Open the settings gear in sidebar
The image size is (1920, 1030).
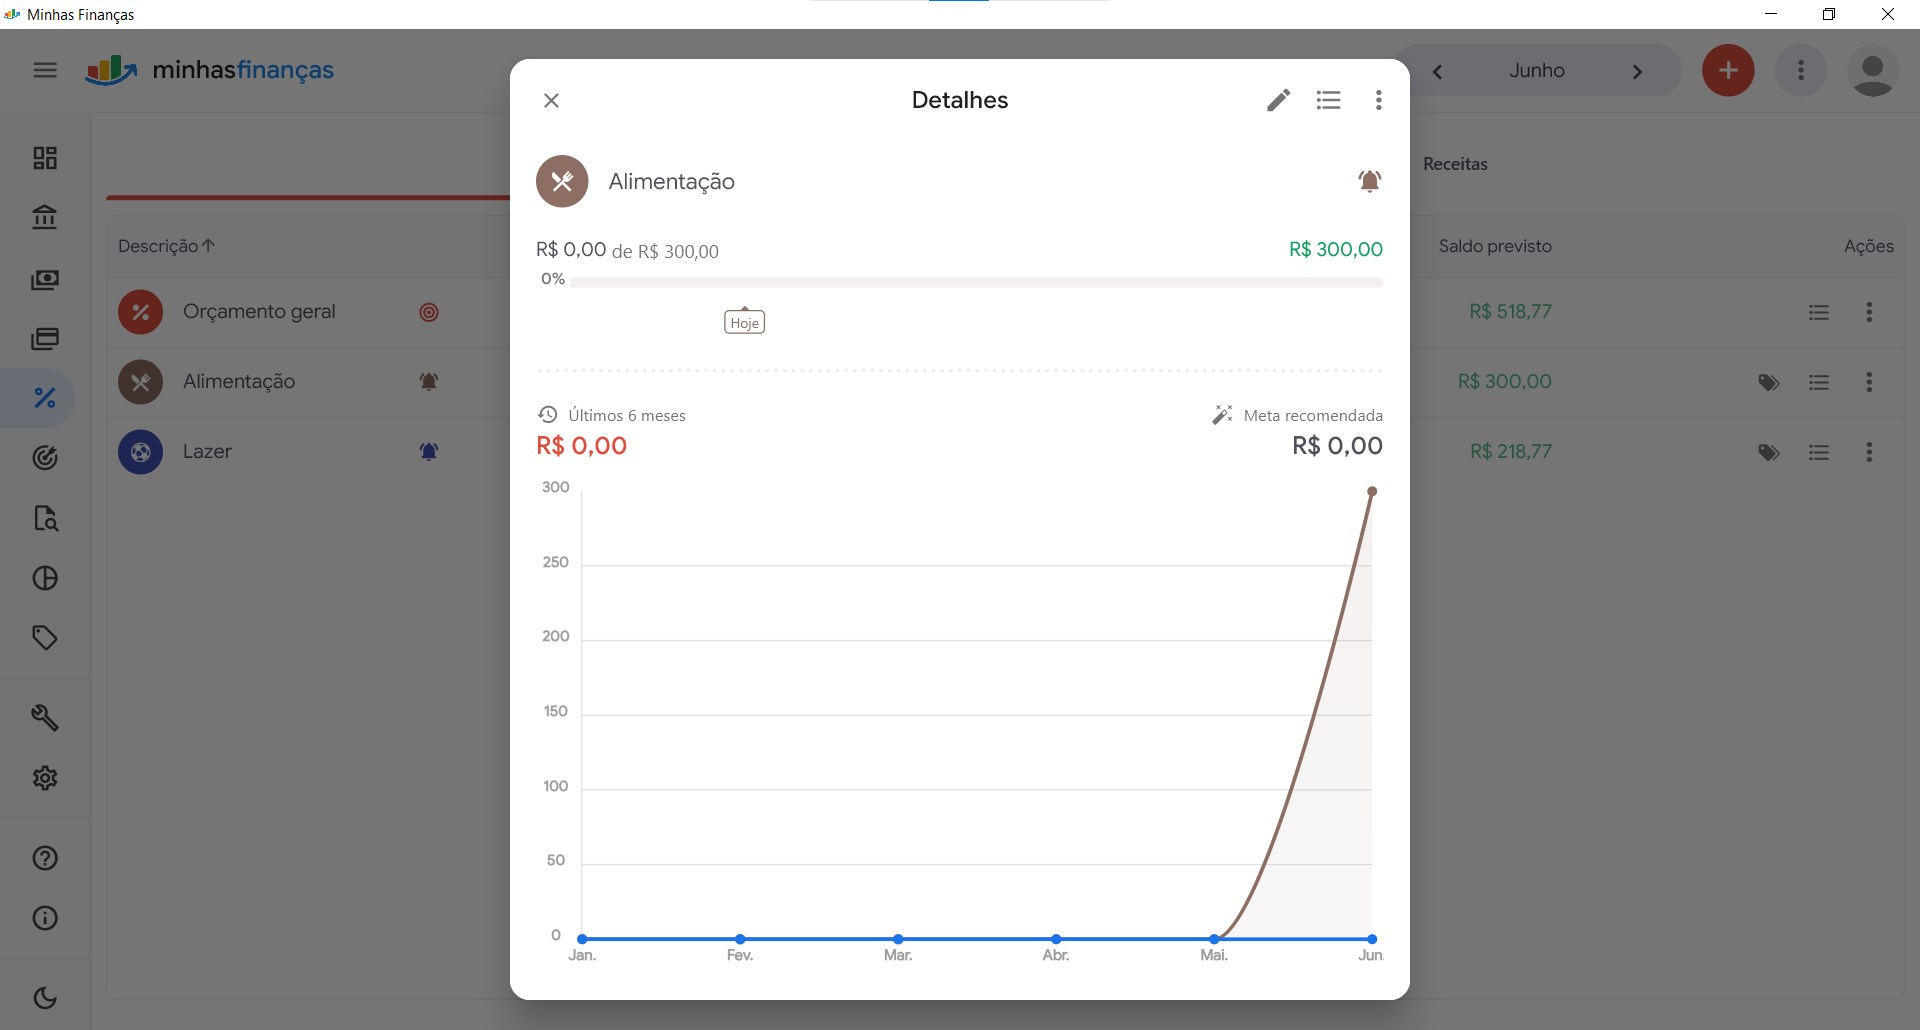[x=45, y=778]
